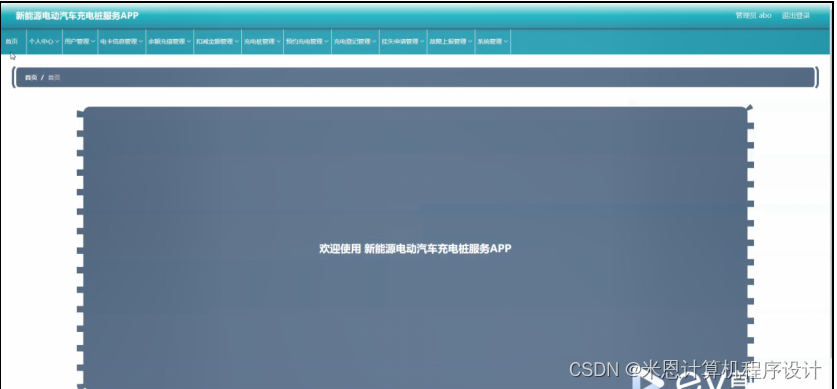Open the 充电登记管理 menu
This screenshot has height=389, width=837.
(355, 41)
